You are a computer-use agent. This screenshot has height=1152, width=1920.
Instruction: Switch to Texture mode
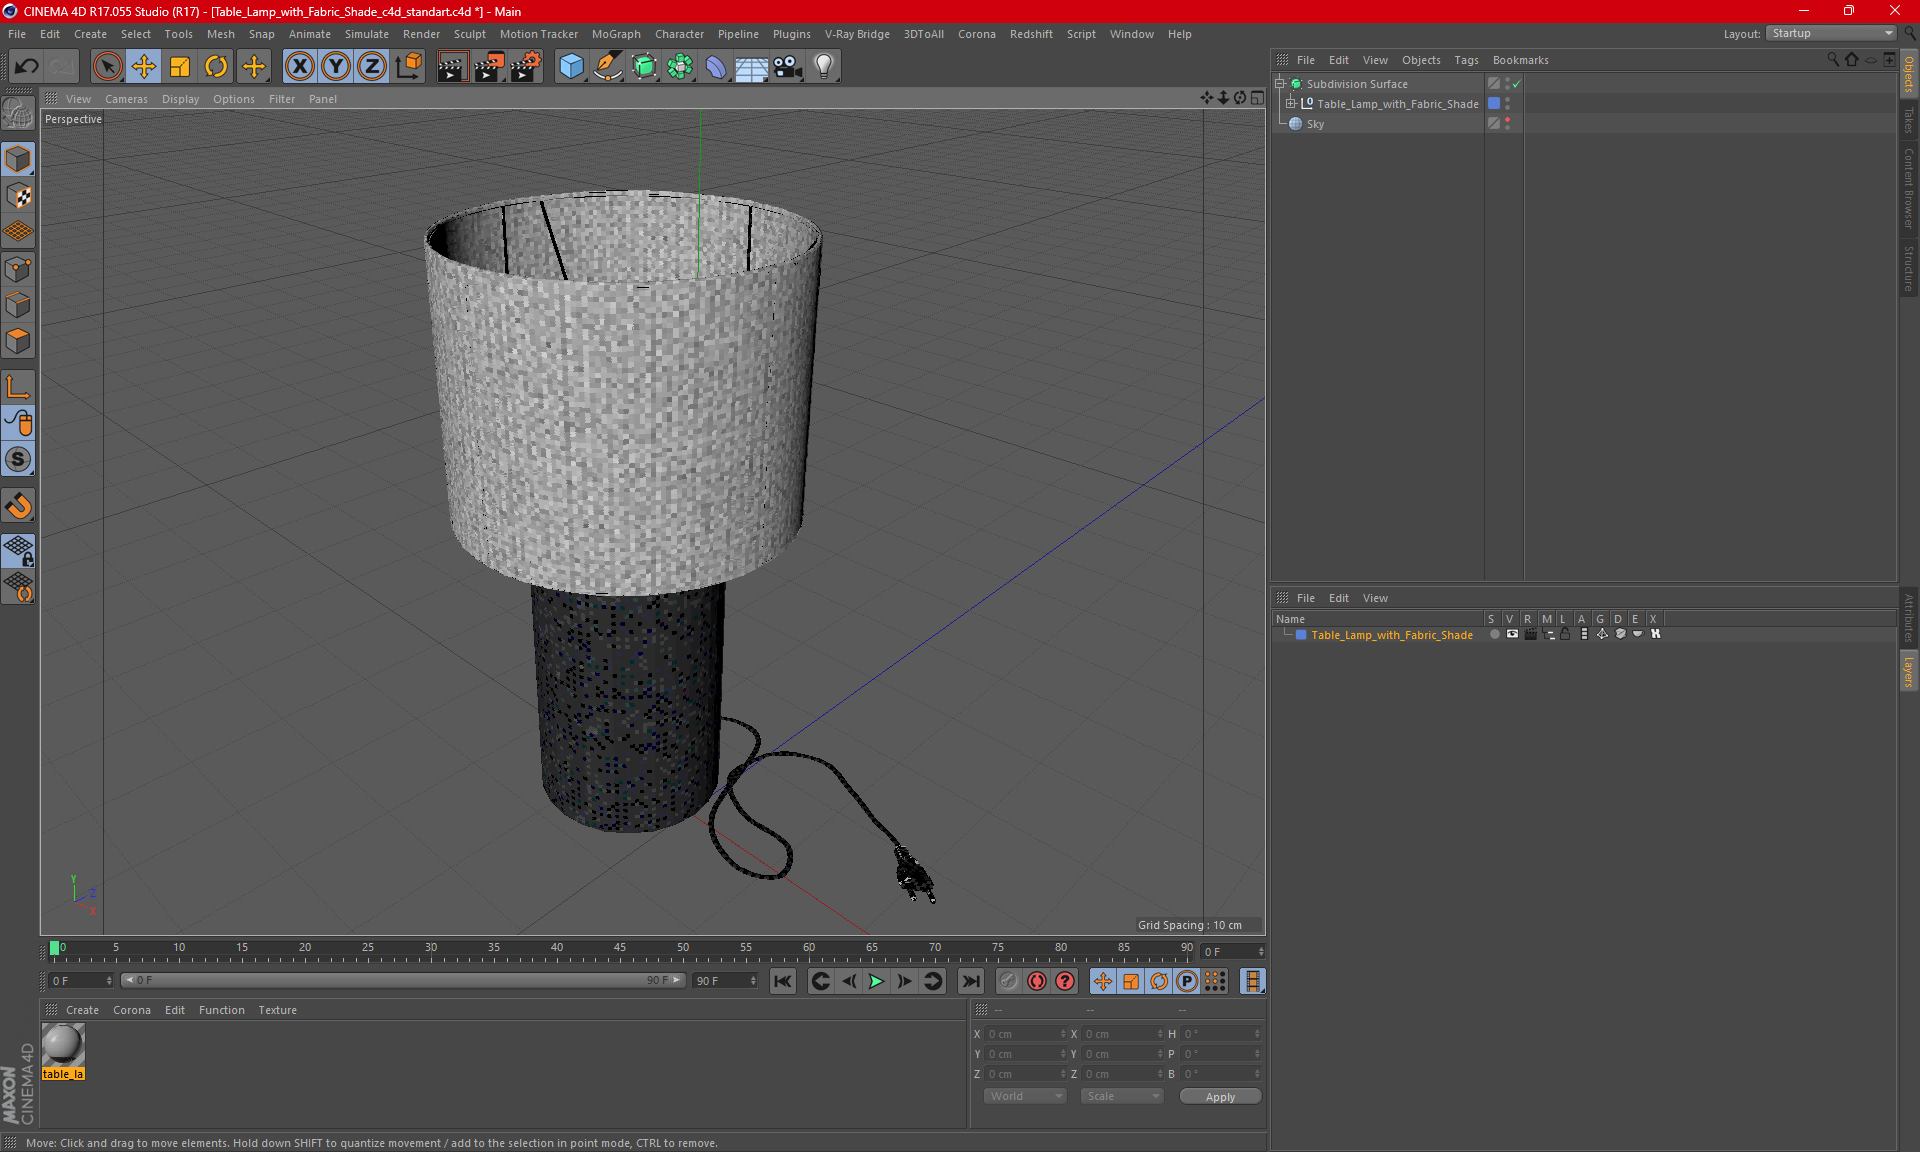pyautogui.click(x=18, y=196)
